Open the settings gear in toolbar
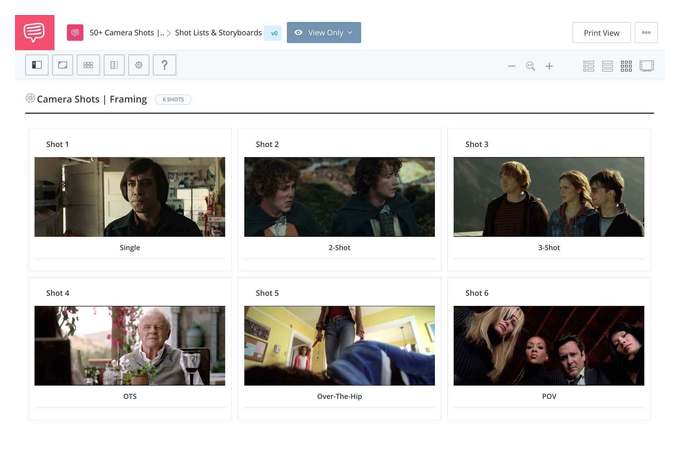Screen dimensions: 680x449 139,65
